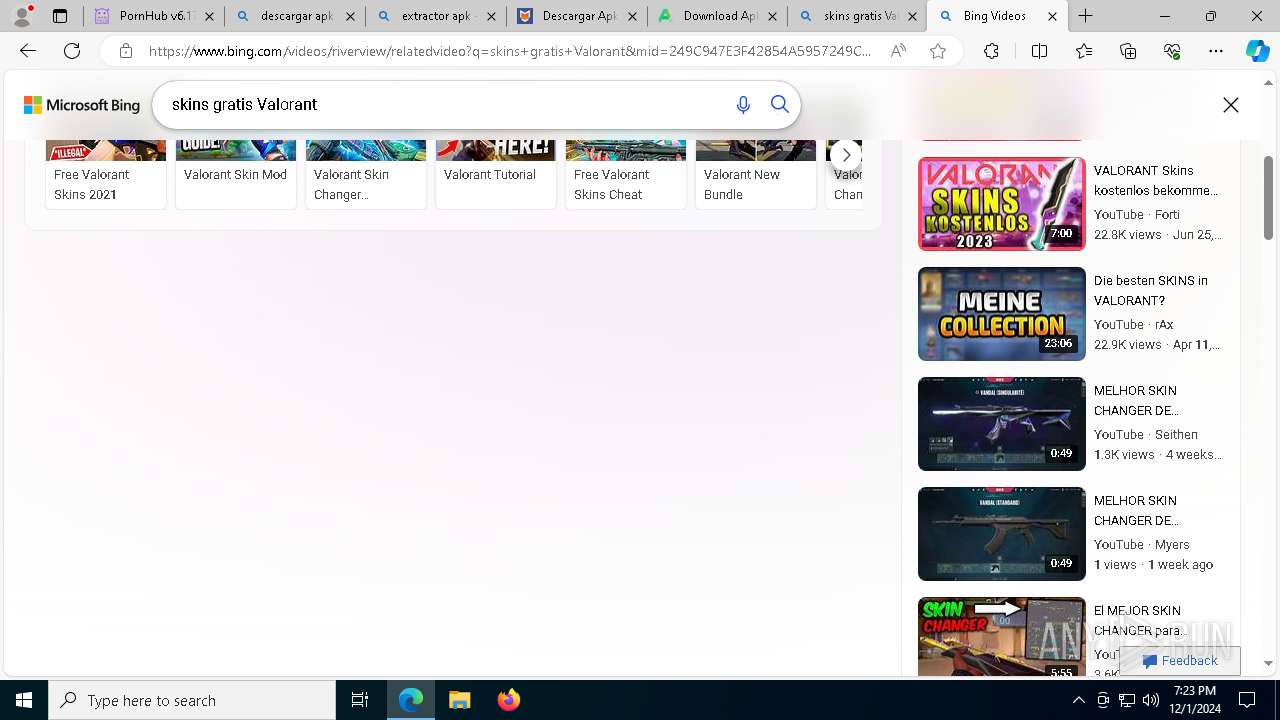Open Read aloud icon in address bar
The image size is (1280, 720).
[x=898, y=51]
